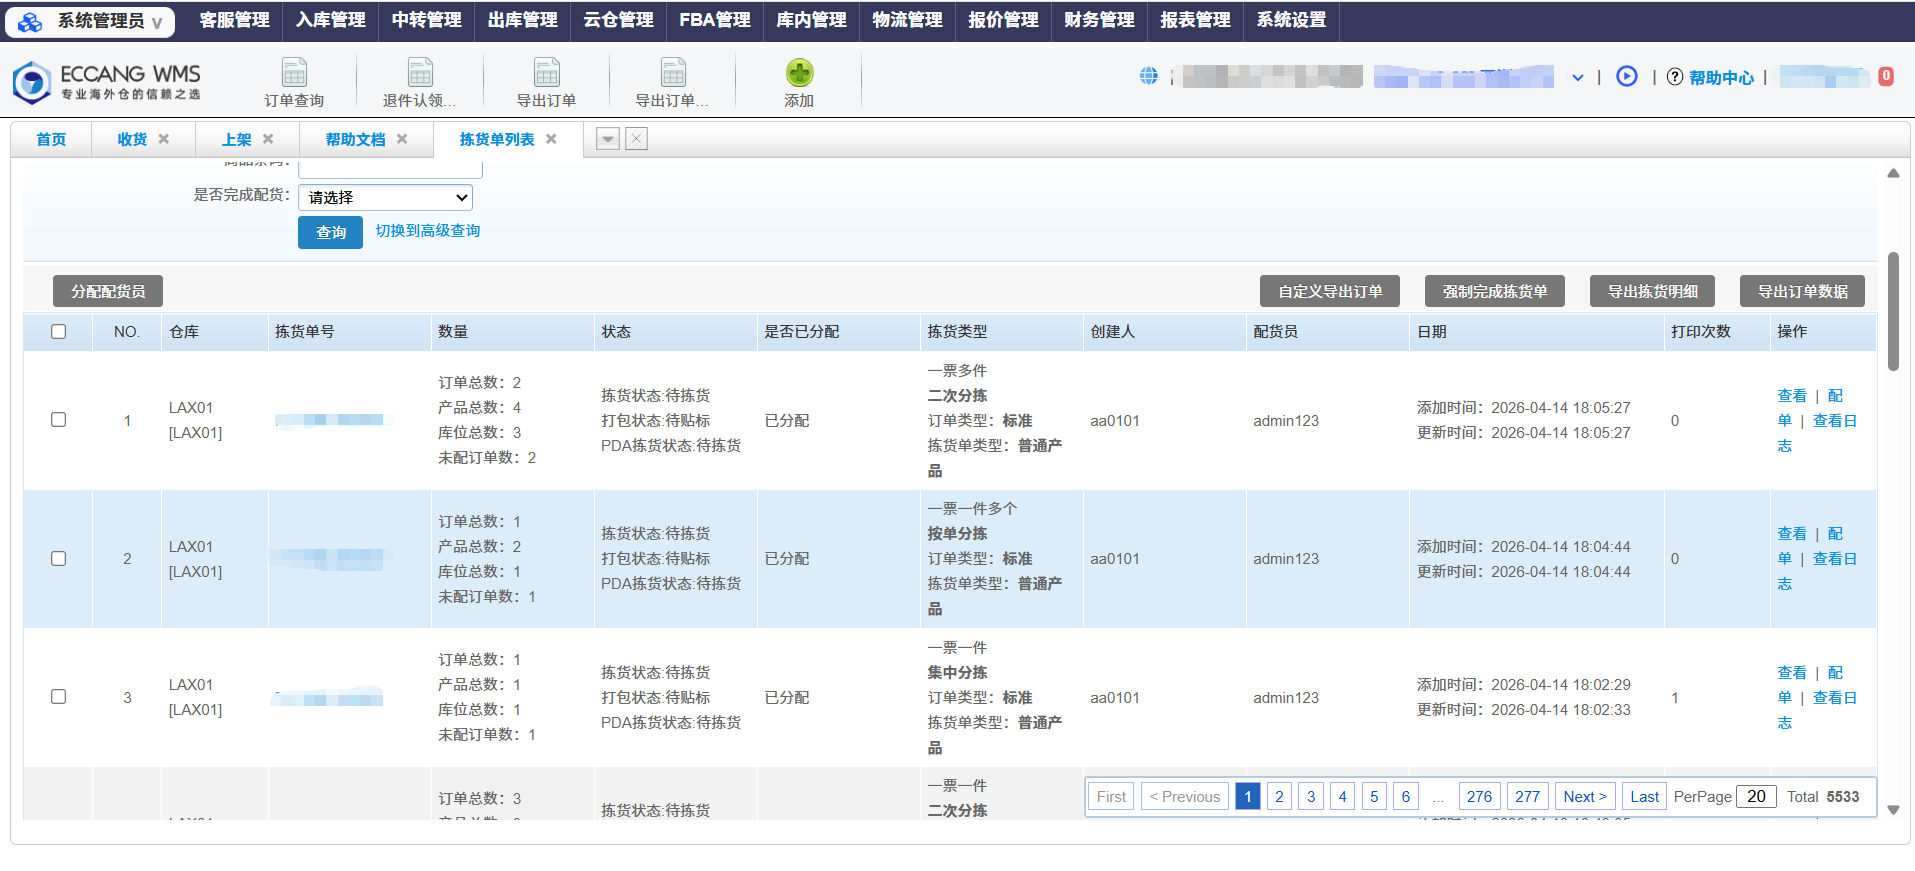Viewport: 1915px width, 871px height.
Task: Click the 系统管理员 user icon
Action: pos(30,21)
